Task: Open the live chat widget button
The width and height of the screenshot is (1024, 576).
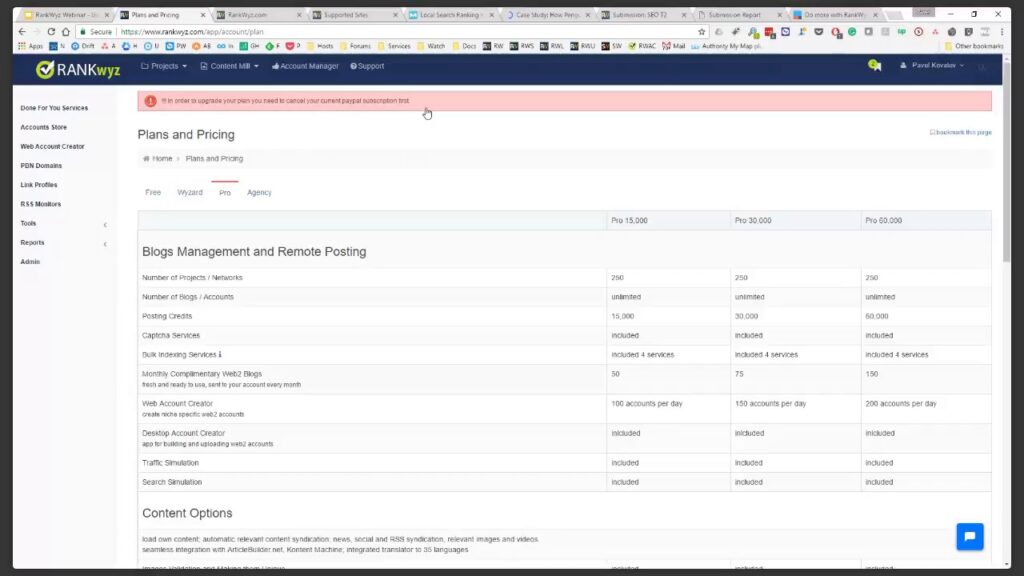Action: (970, 536)
